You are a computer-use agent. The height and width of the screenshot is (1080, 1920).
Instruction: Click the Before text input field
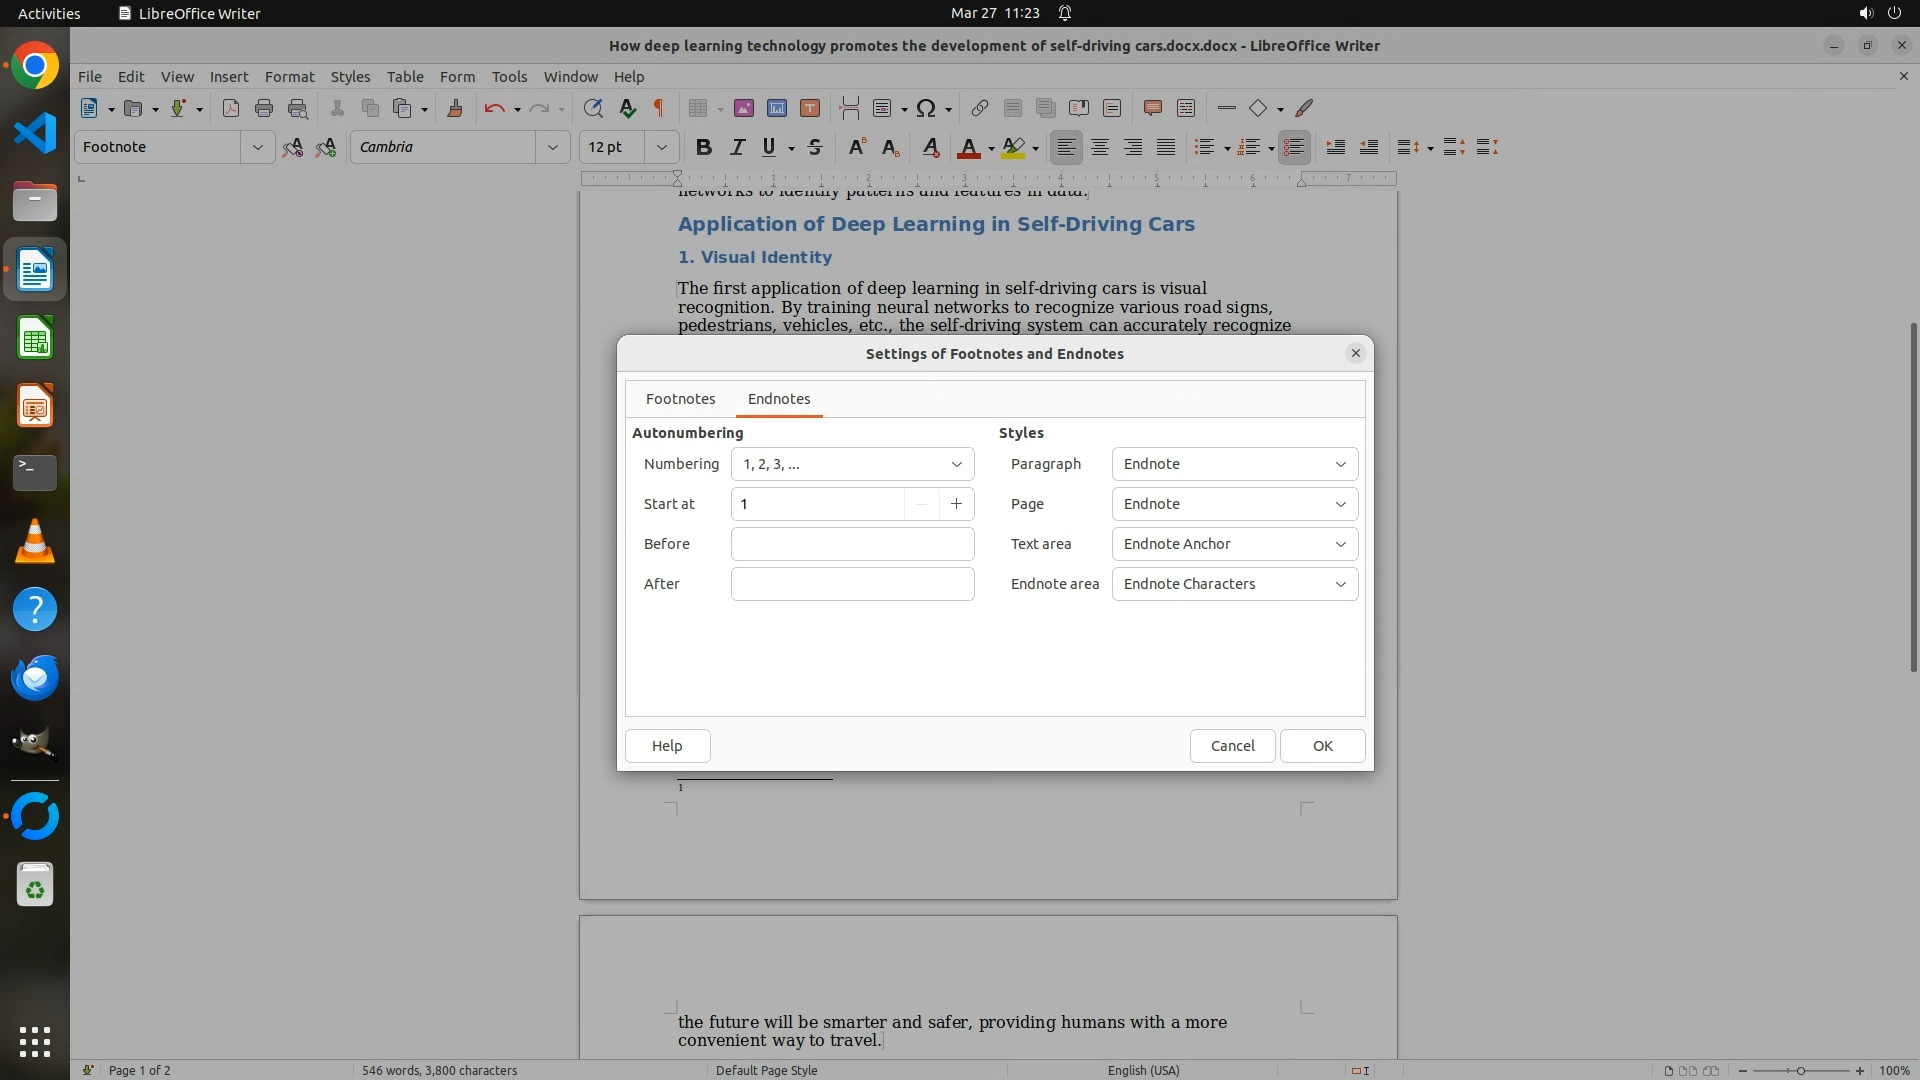pos(852,544)
